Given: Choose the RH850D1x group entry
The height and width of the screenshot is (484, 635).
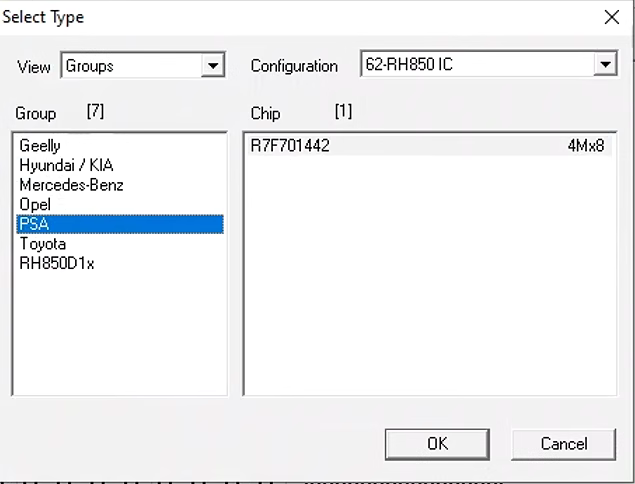Looking at the screenshot, I should click(57, 263).
